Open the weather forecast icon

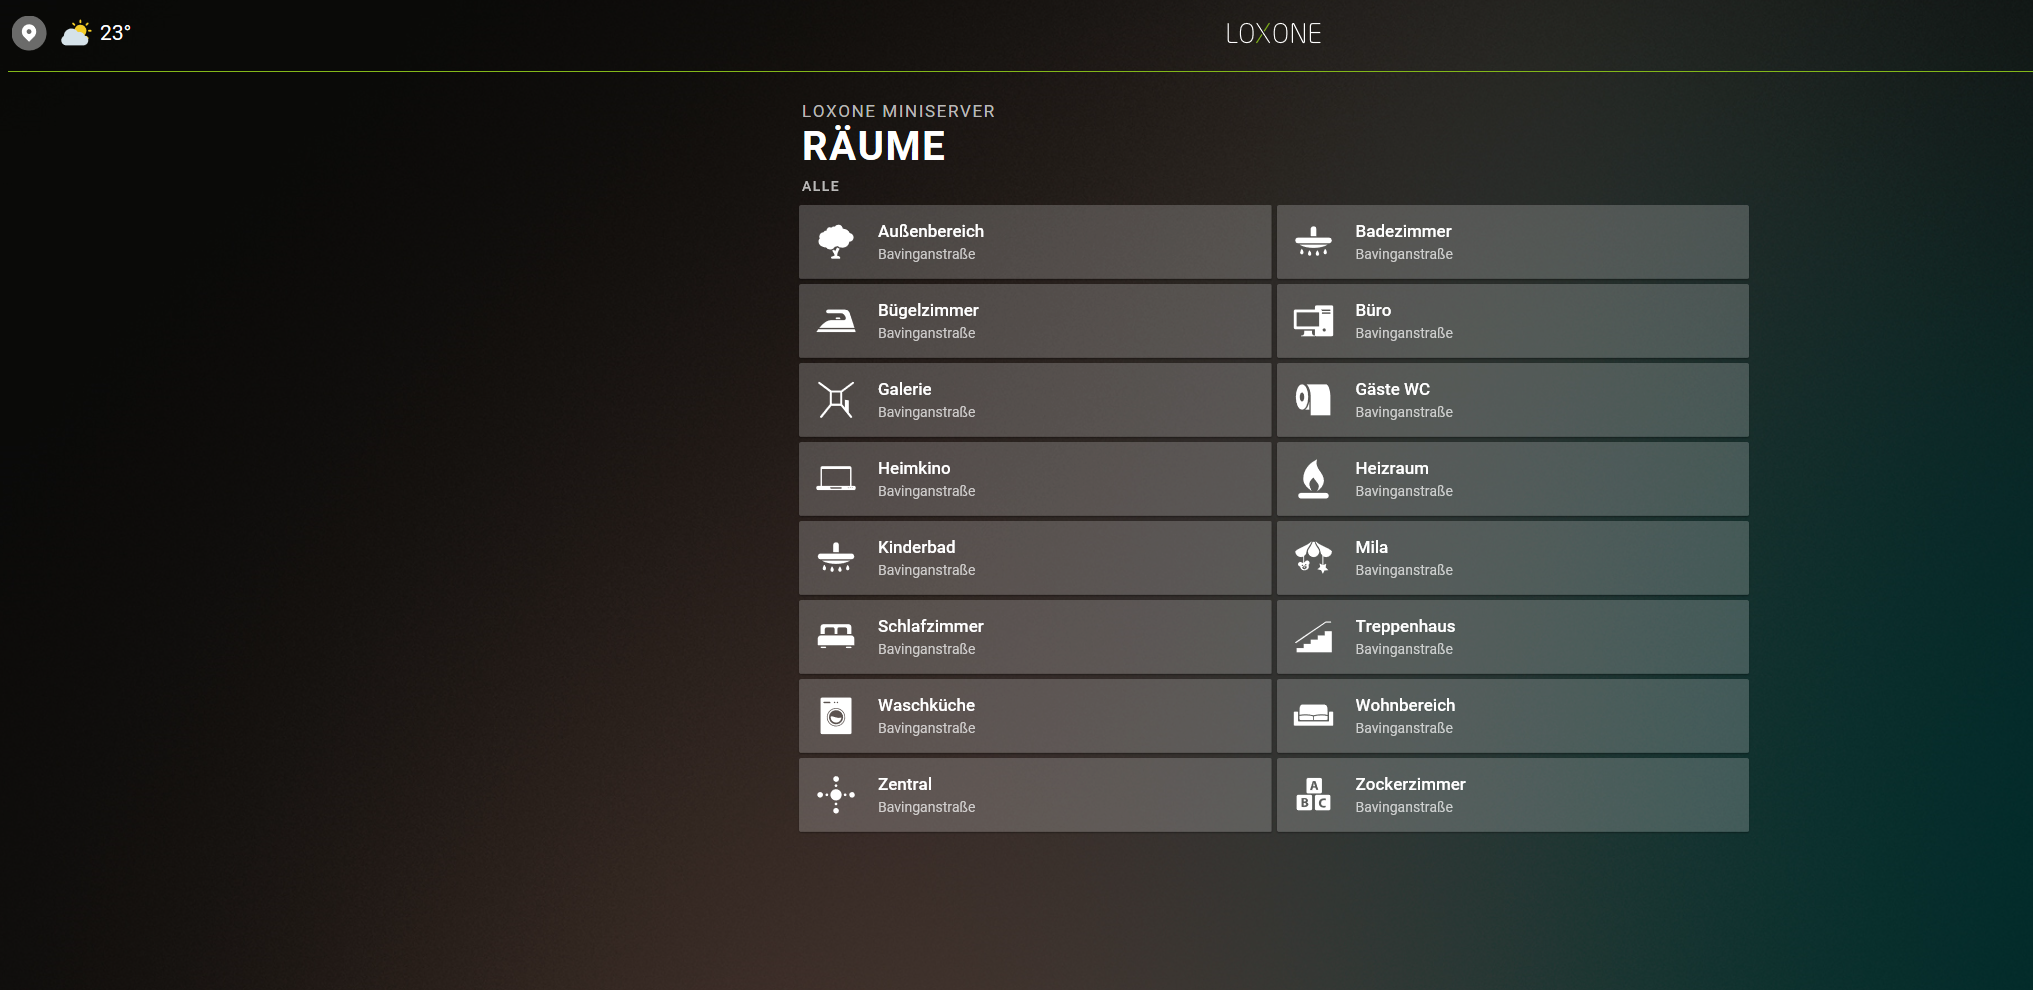(x=76, y=34)
